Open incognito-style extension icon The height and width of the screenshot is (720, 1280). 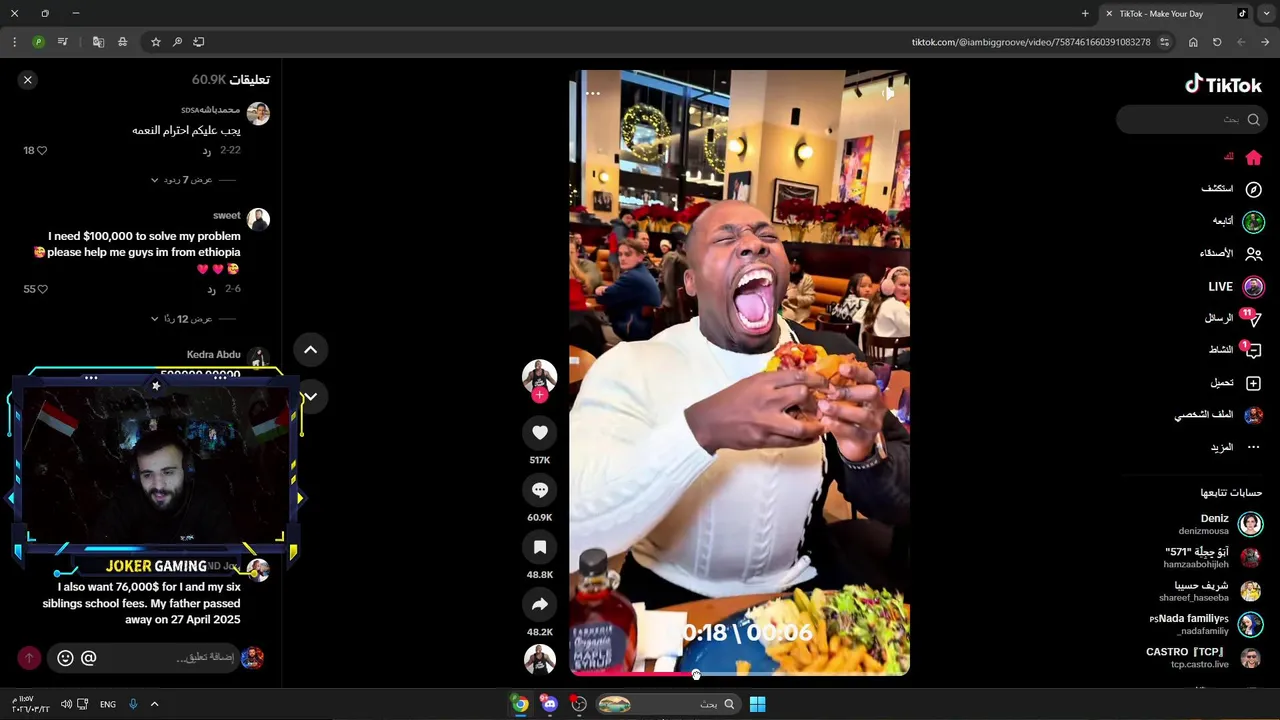click(x=122, y=42)
